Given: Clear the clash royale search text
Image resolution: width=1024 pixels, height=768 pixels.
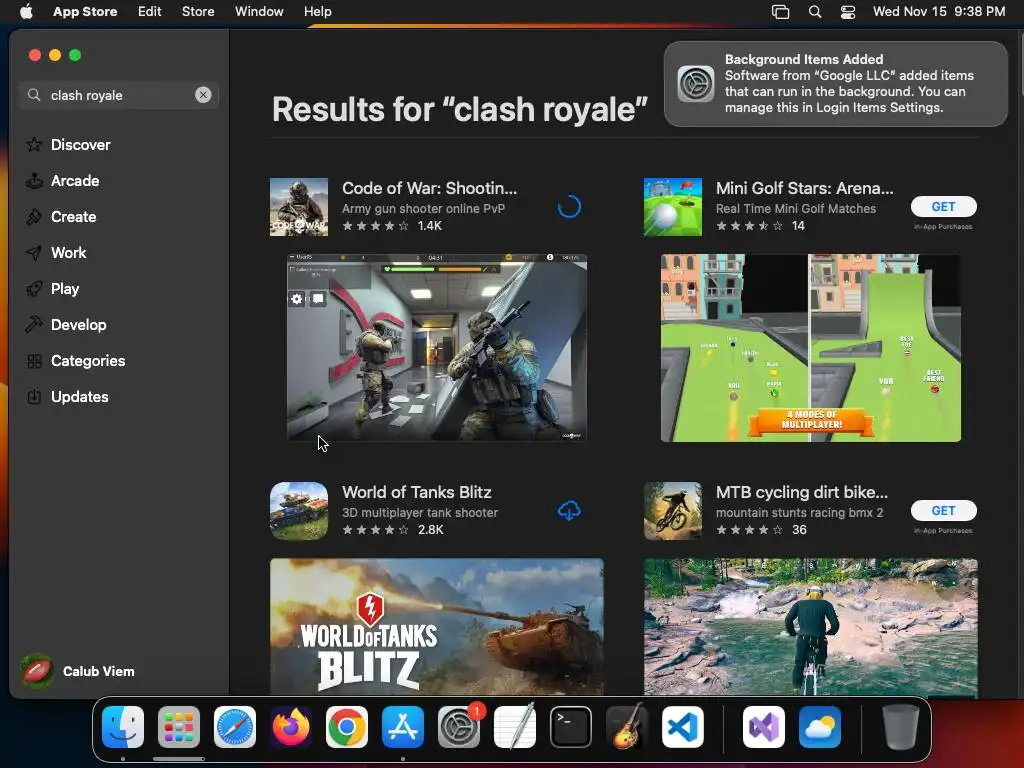Looking at the screenshot, I should [x=203, y=95].
